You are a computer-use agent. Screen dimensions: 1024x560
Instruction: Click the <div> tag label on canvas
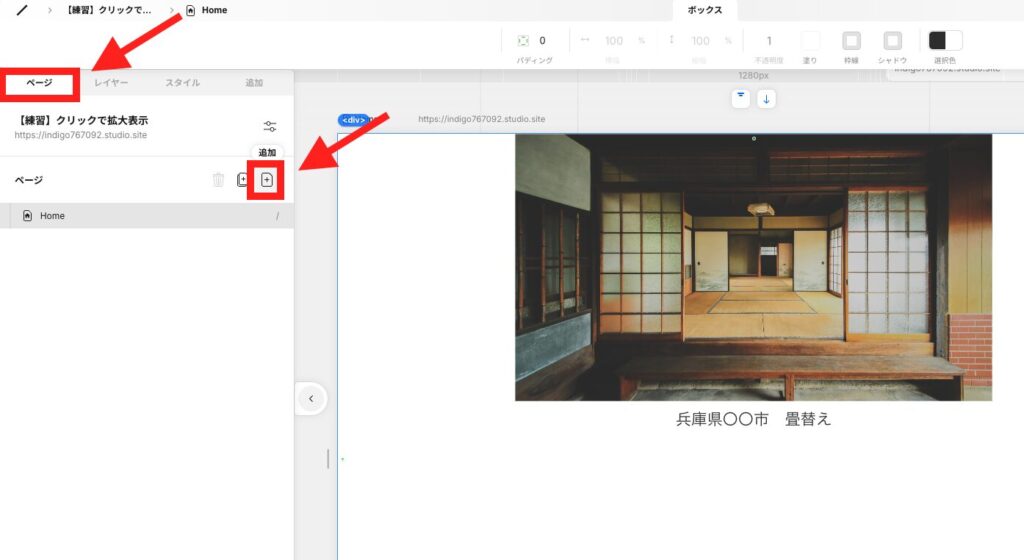(353, 119)
